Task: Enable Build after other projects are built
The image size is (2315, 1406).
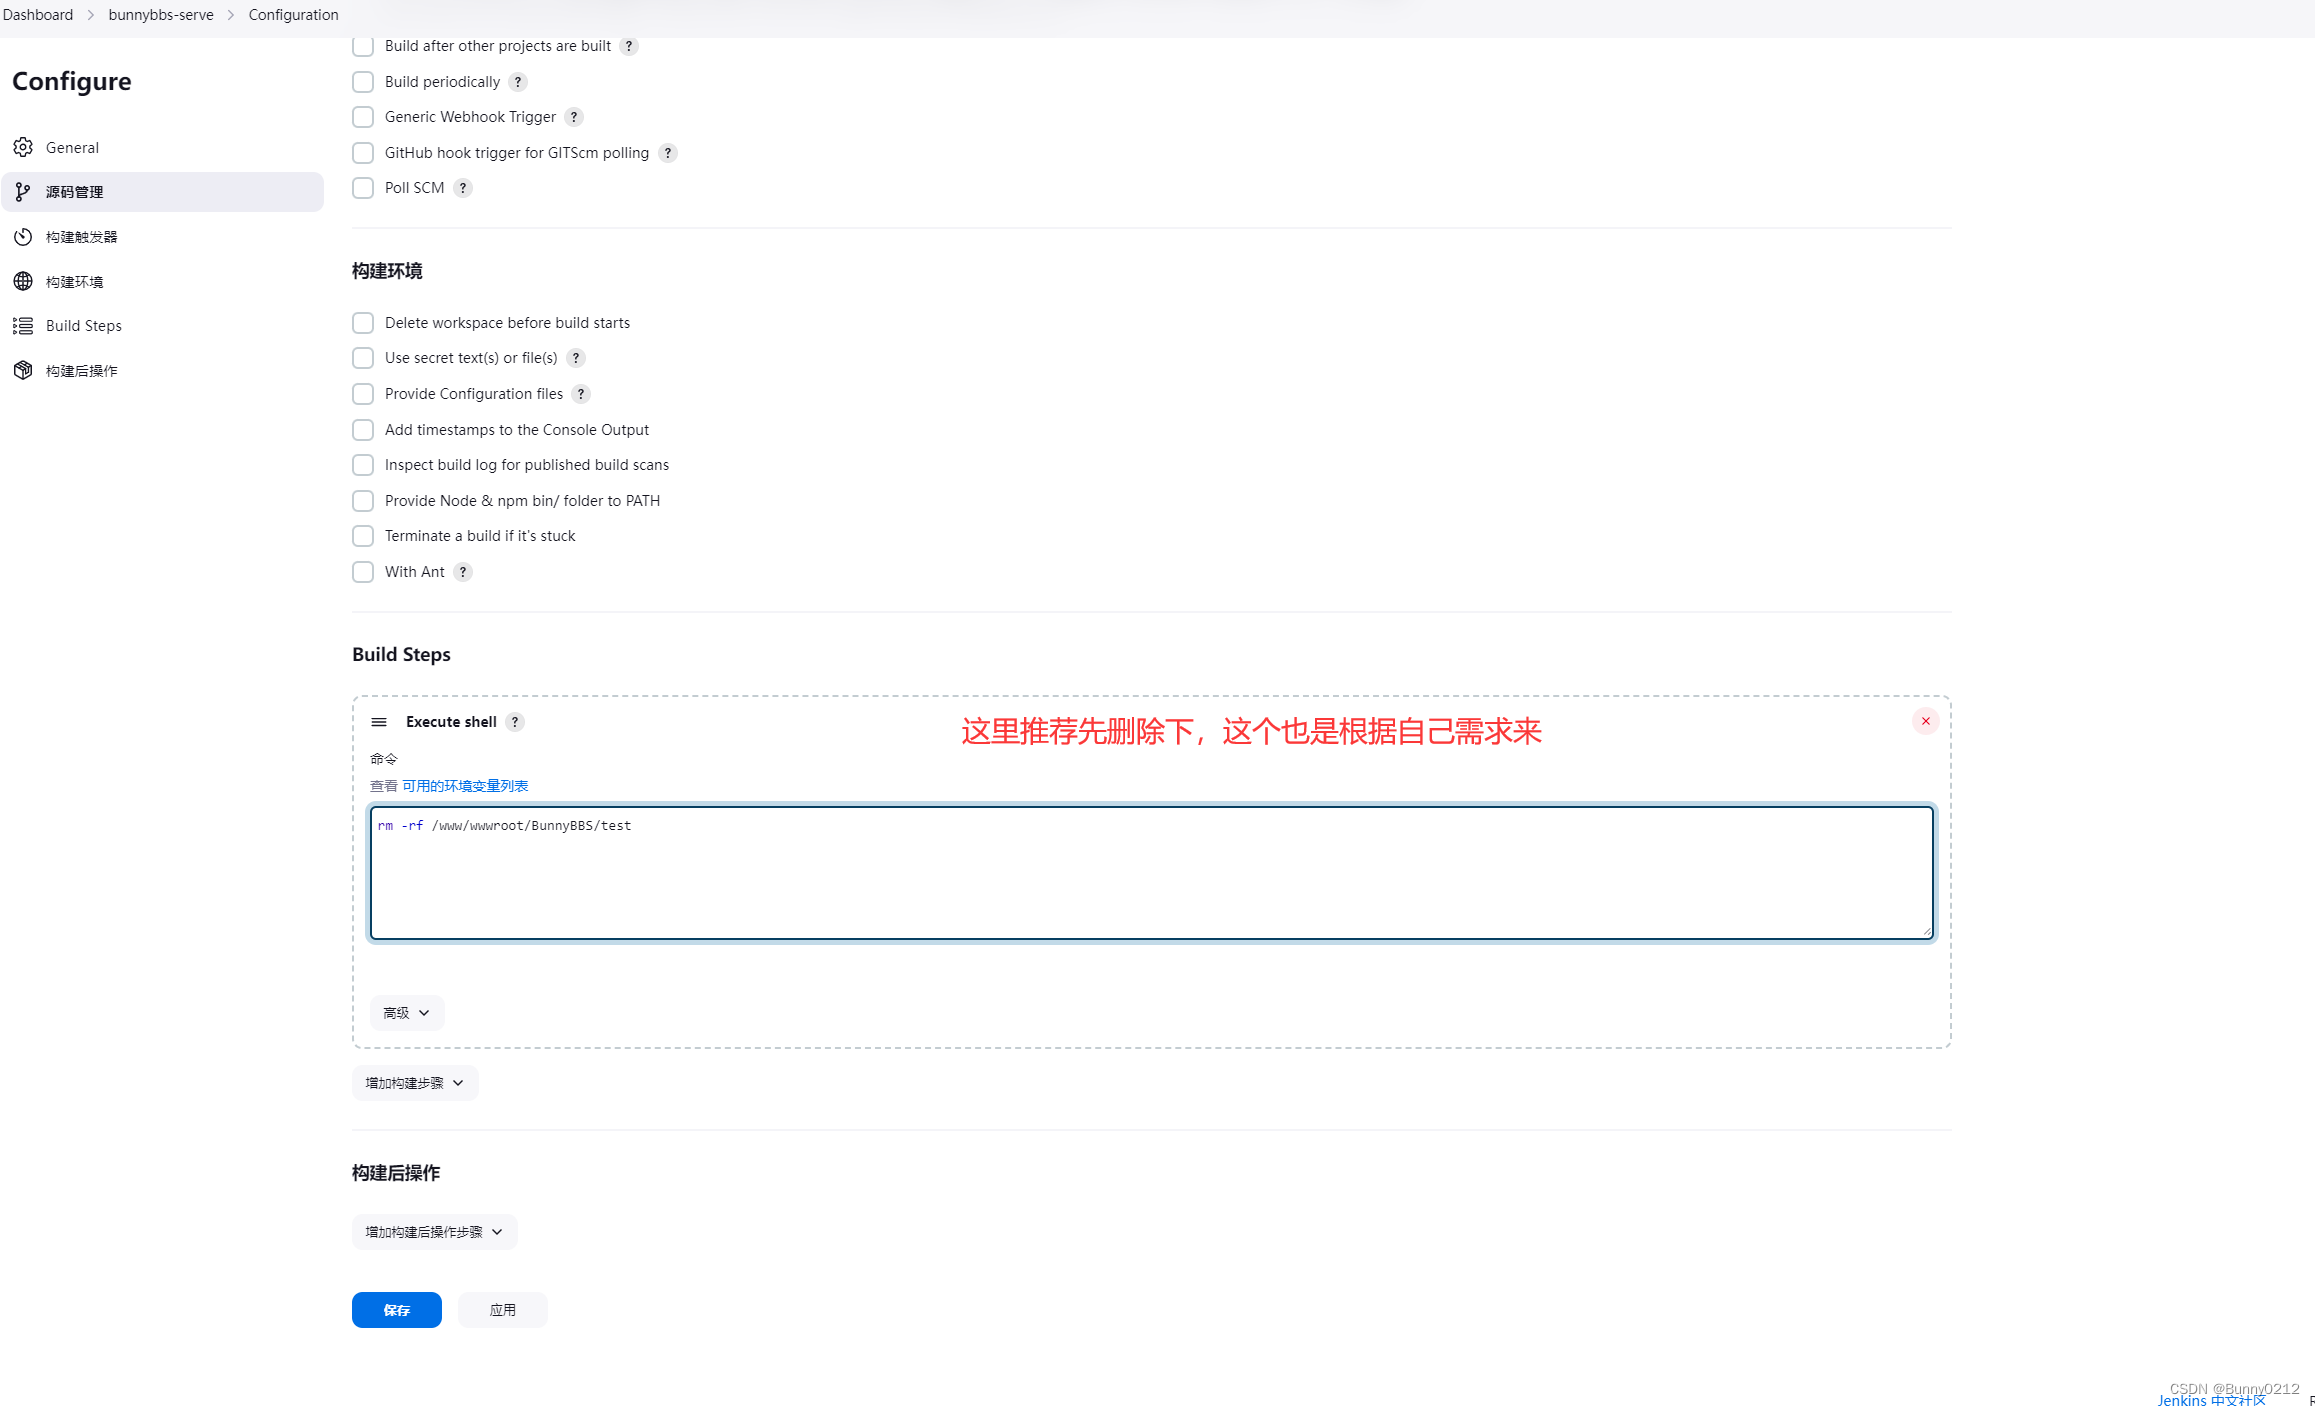Action: click(x=363, y=46)
